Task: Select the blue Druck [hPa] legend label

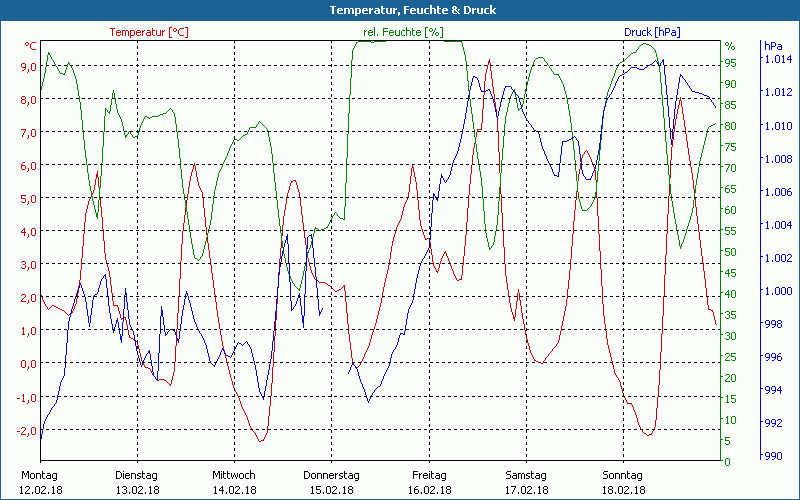Action: click(652, 32)
